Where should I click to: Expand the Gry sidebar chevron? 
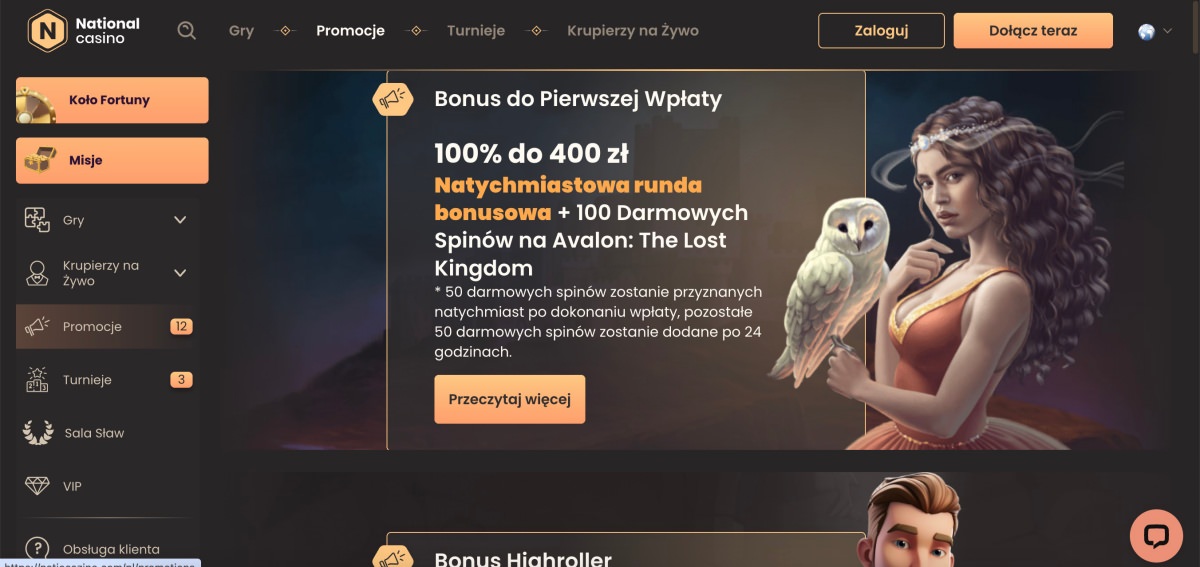180,220
